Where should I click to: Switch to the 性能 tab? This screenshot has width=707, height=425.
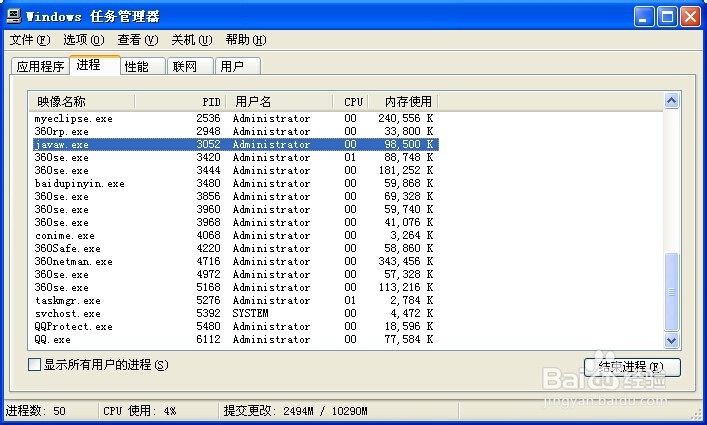point(142,67)
